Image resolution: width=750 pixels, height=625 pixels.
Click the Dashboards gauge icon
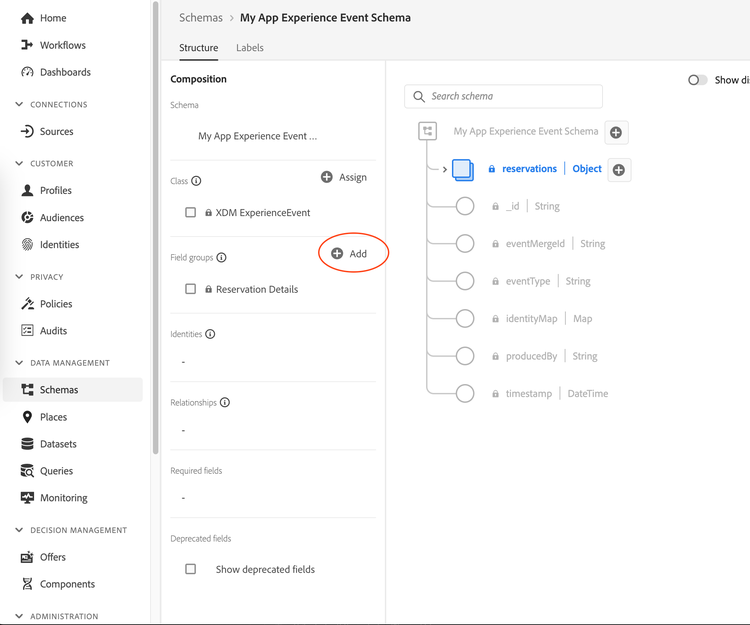click(27, 72)
